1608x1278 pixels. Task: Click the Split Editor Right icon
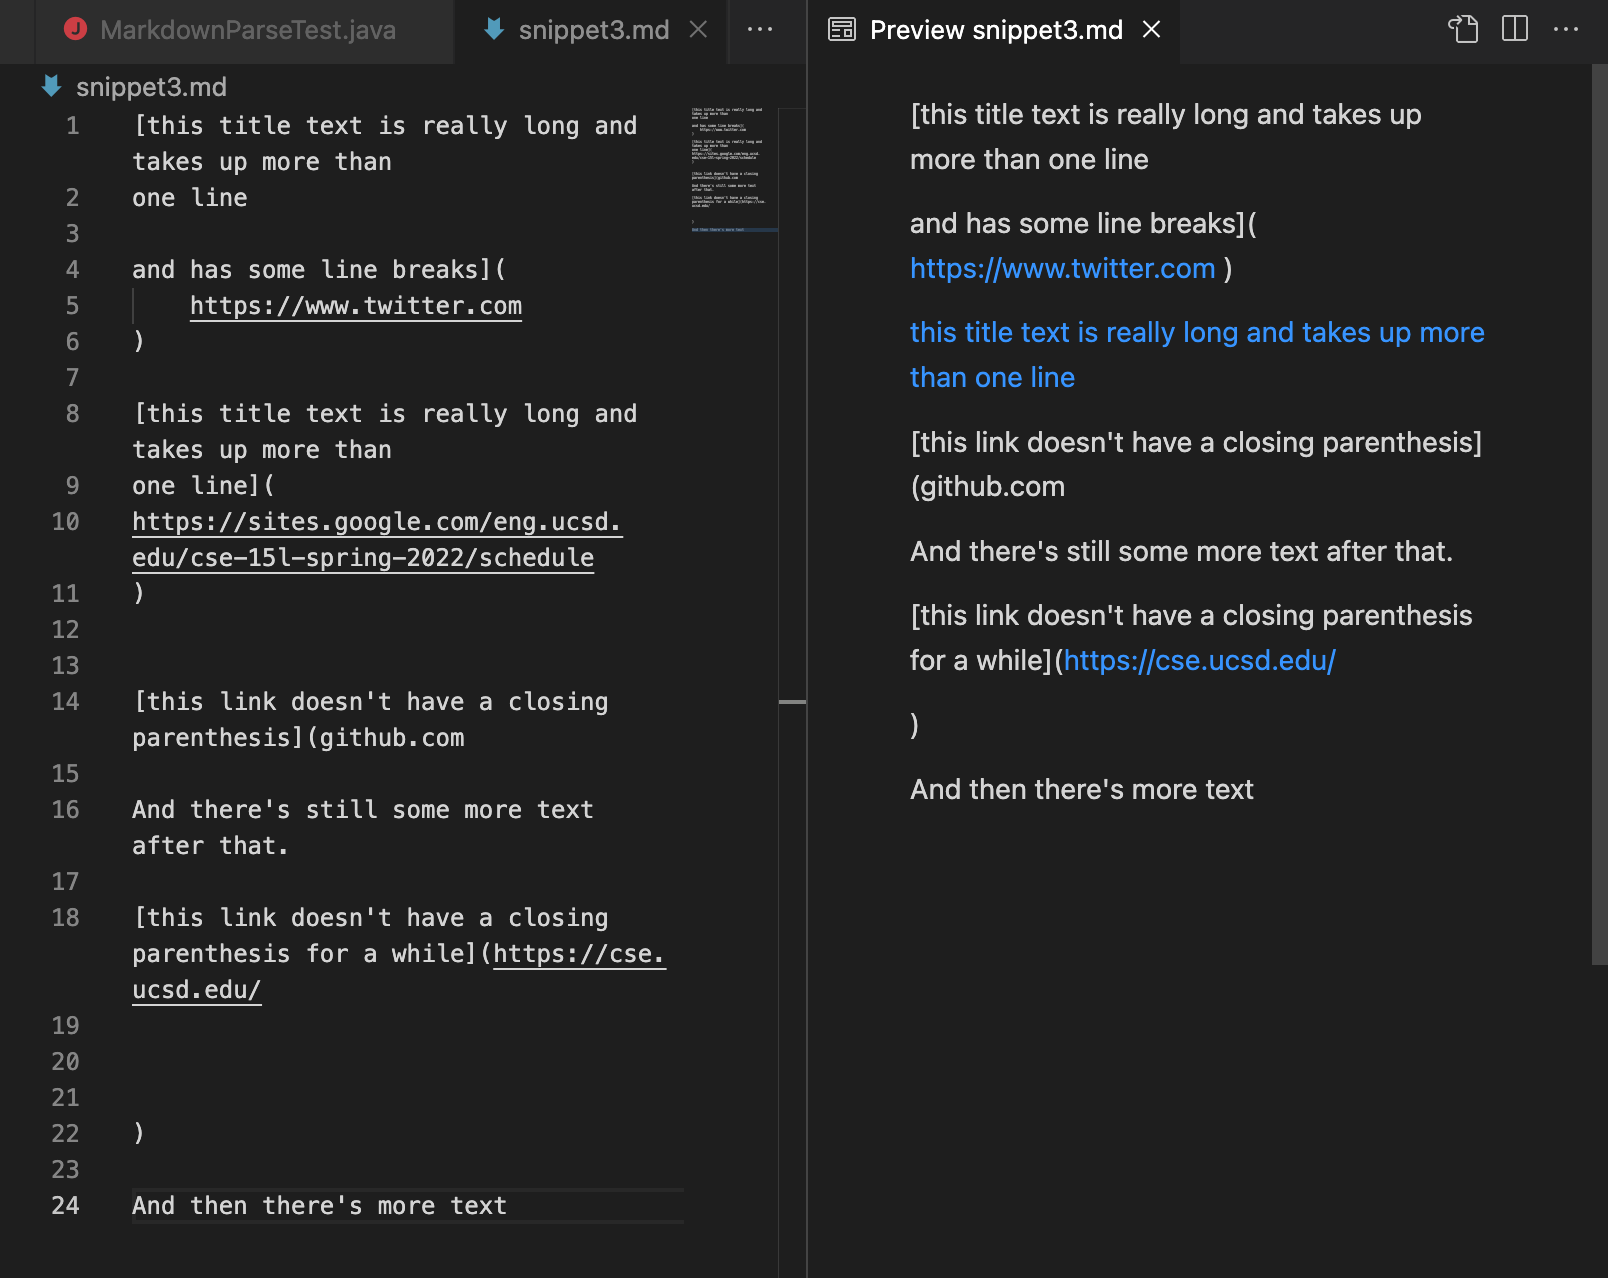tap(1515, 29)
